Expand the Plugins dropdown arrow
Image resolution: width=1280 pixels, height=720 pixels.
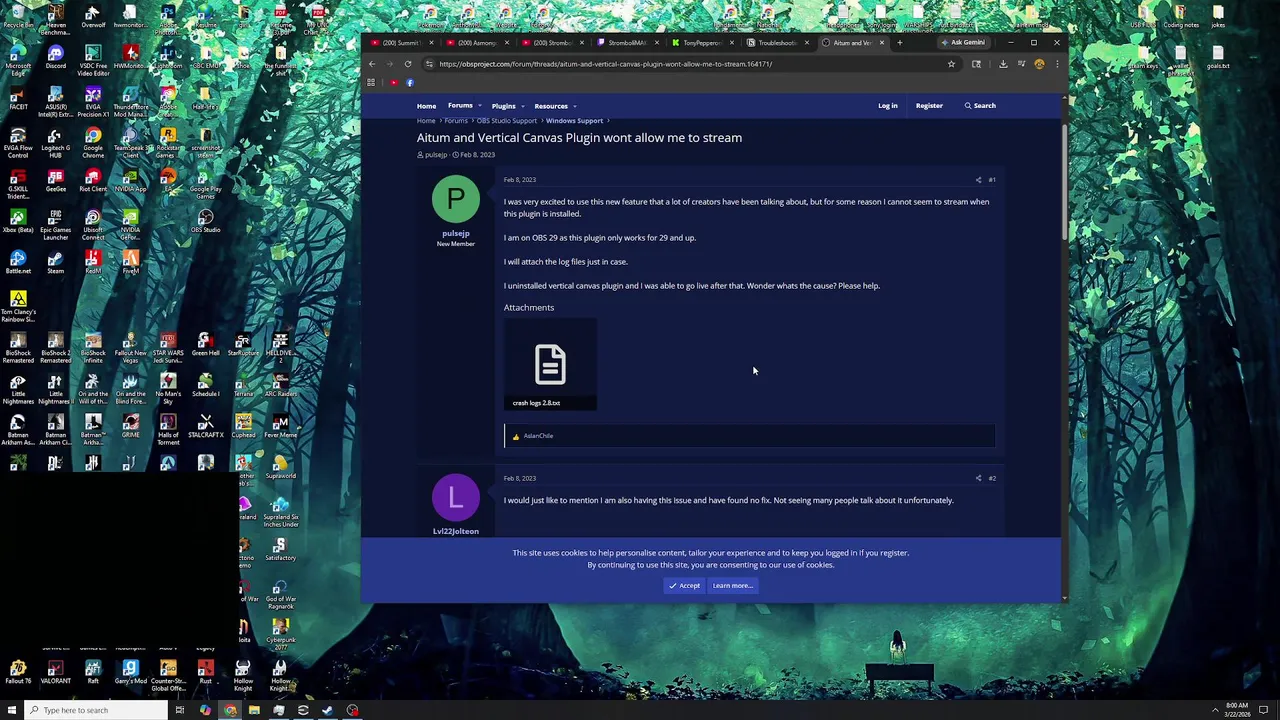pos(522,106)
